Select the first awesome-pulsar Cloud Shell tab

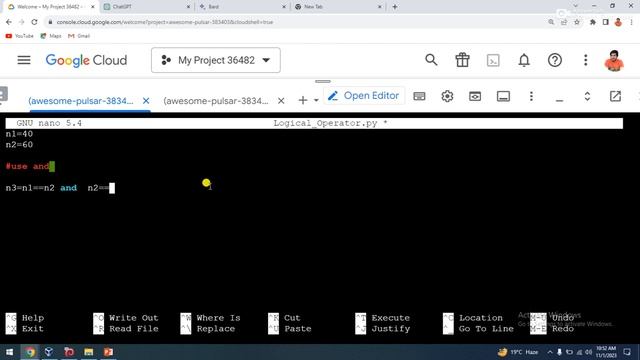[81, 101]
